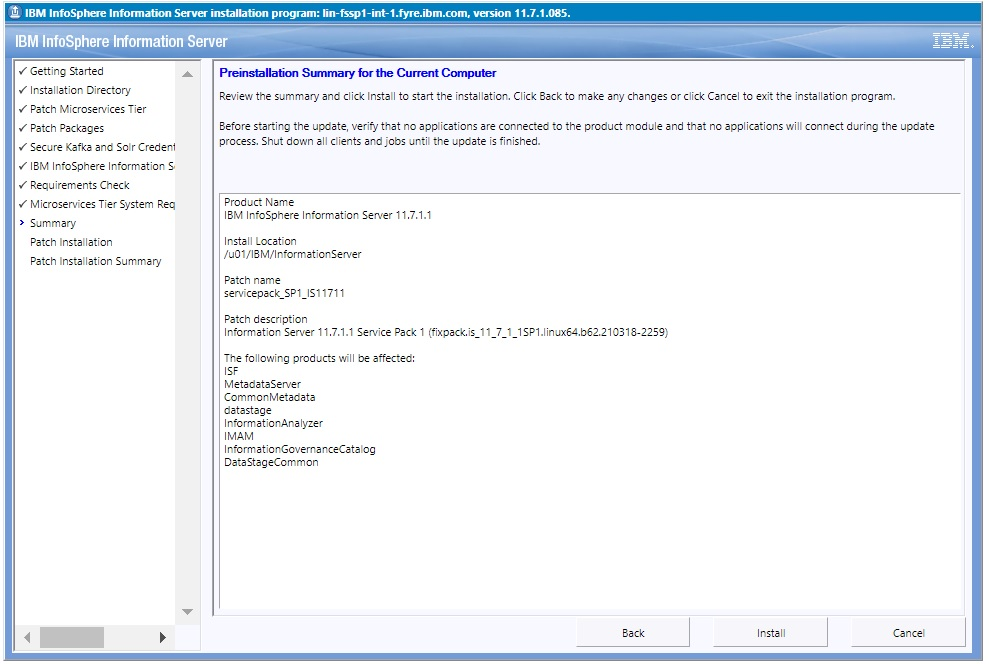Open Patch Microservices Tier step
Screen dimensions: 989x664
pyautogui.click(x=88, y=109)
